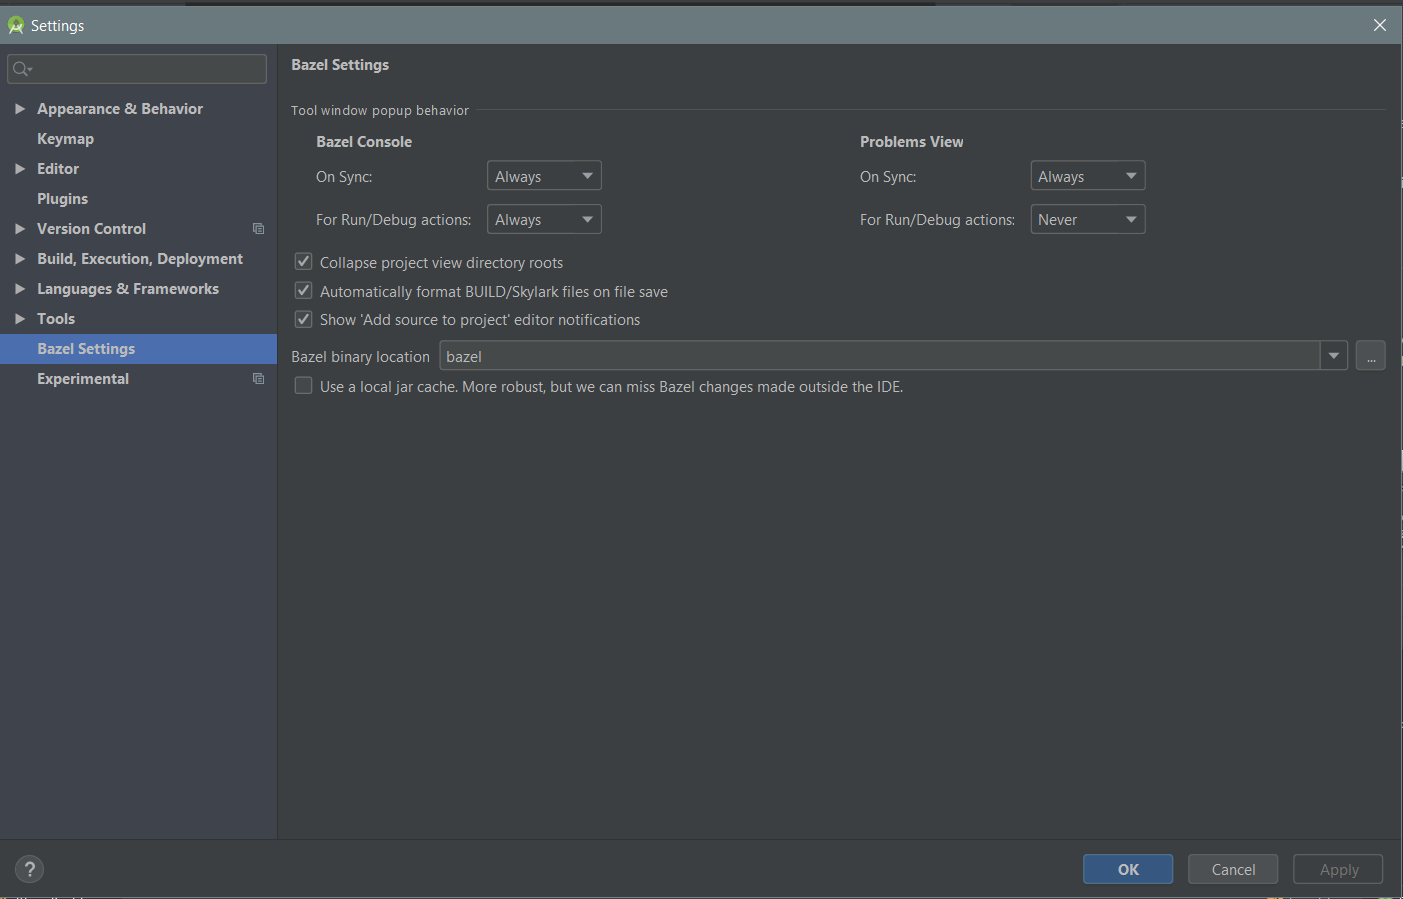Screen dimensions: 1403x899
Task: Open the Plugins settings page
Action: 62,198
